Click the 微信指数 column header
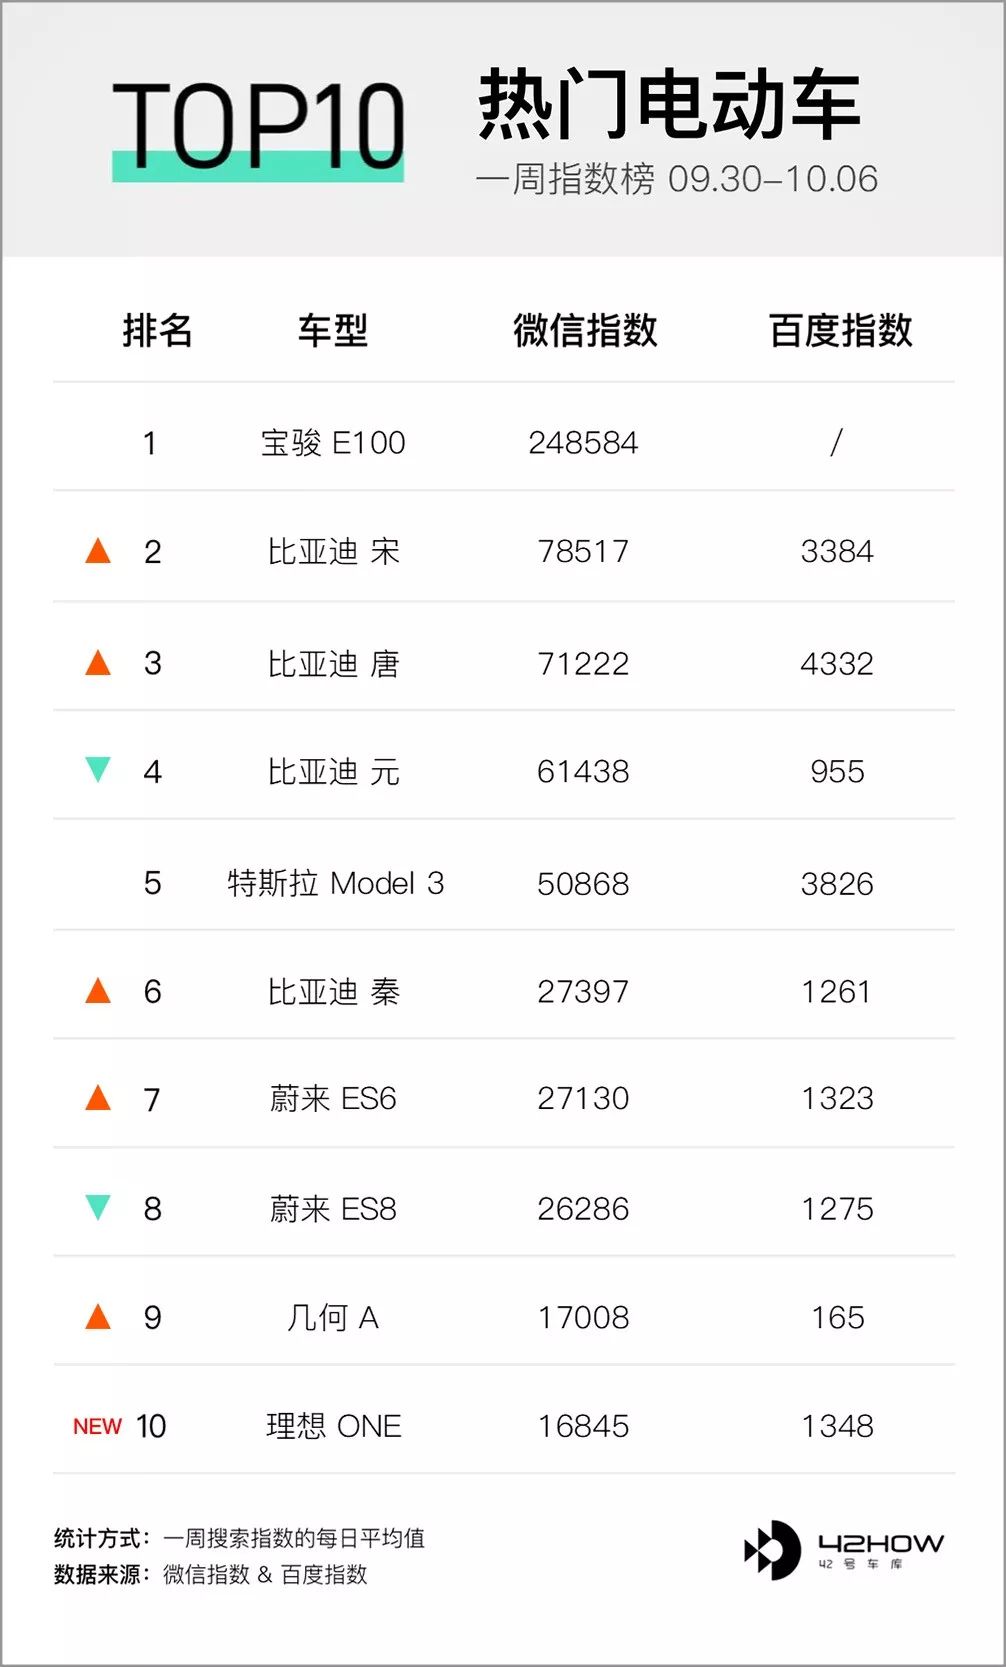The image size is (1006, 1667). tap(585, 330)
